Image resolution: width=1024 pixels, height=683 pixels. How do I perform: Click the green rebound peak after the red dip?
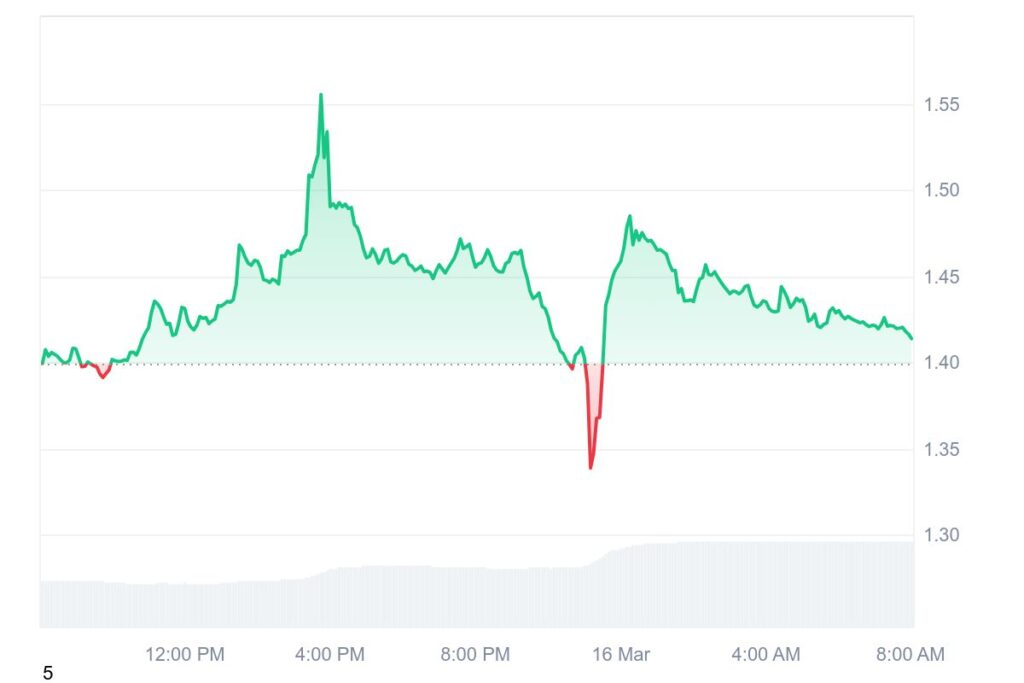point(630,216)
